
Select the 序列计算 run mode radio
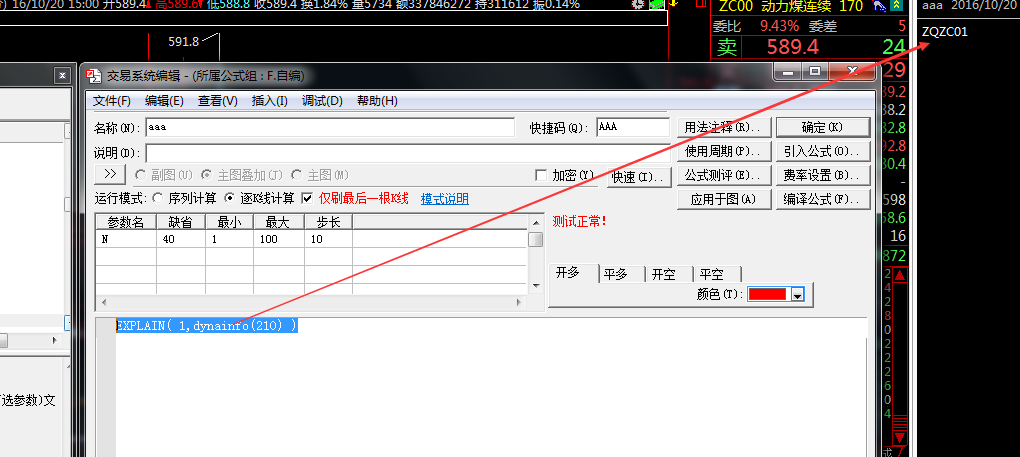click(x=157, y=198)
